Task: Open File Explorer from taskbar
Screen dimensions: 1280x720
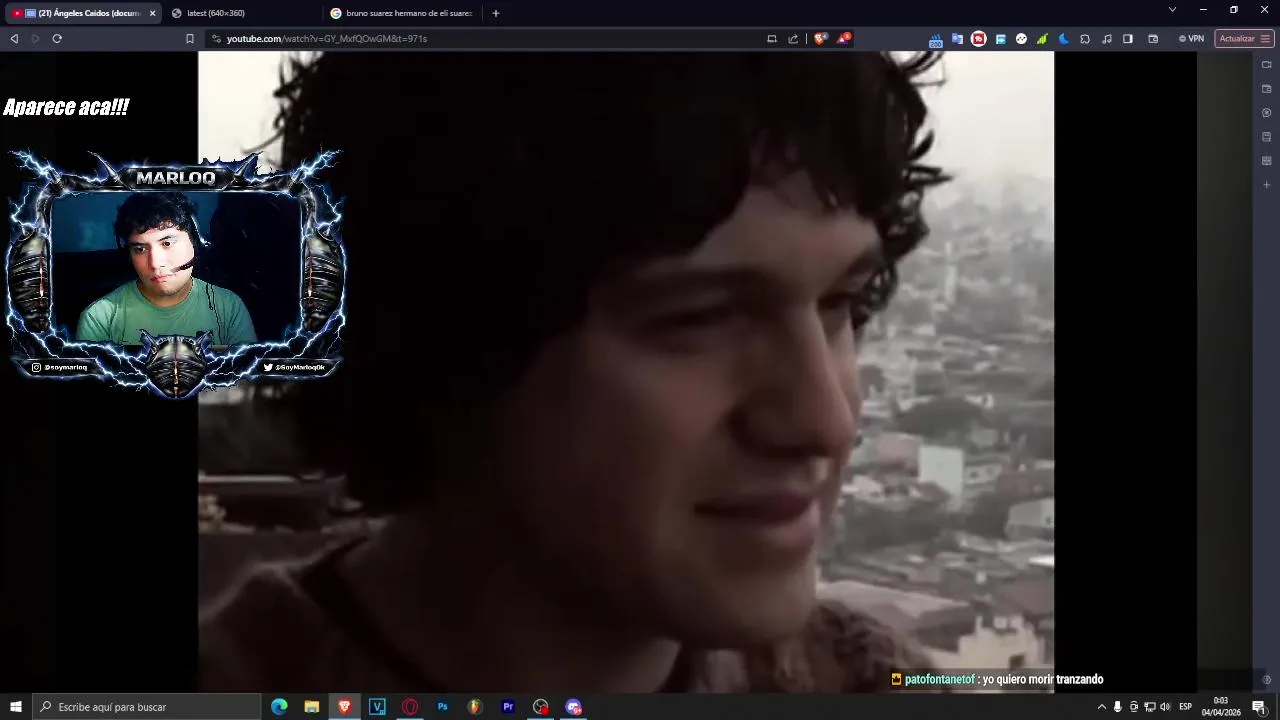Action: (x=312, y=707)
